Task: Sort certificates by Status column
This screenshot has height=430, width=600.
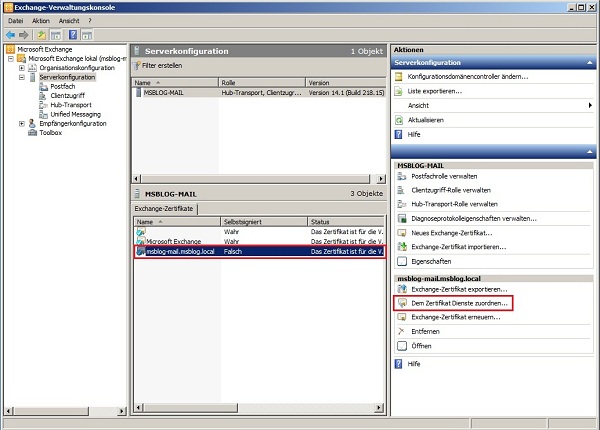Action: click(346, 222)
